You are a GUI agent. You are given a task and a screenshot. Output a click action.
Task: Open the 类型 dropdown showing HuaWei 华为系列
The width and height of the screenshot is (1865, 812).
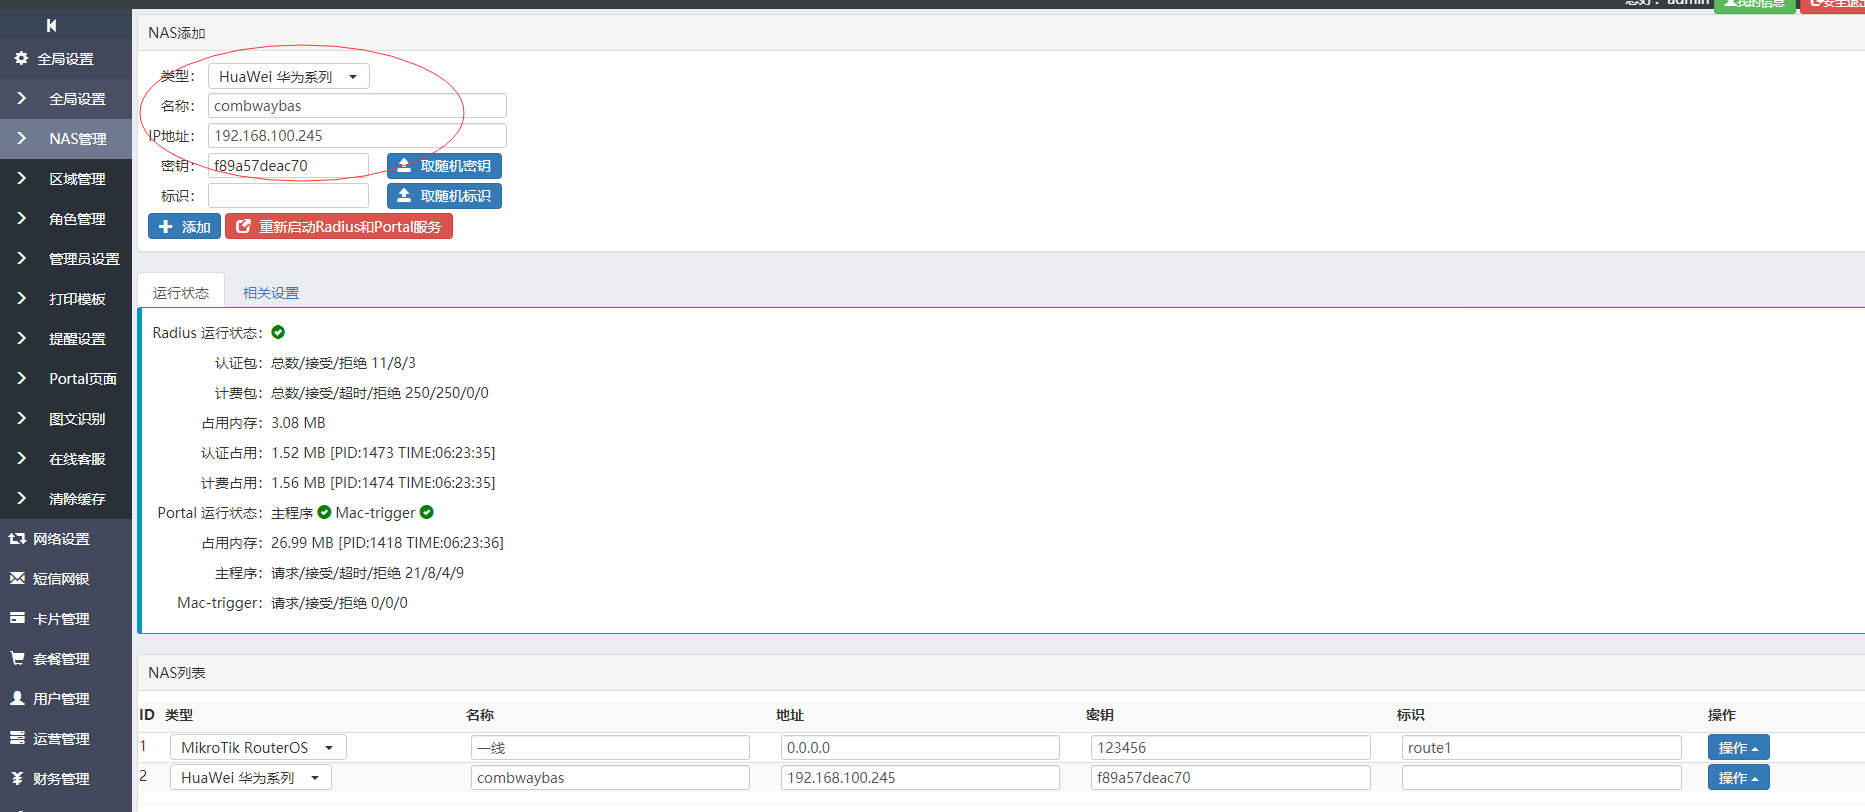288,77
